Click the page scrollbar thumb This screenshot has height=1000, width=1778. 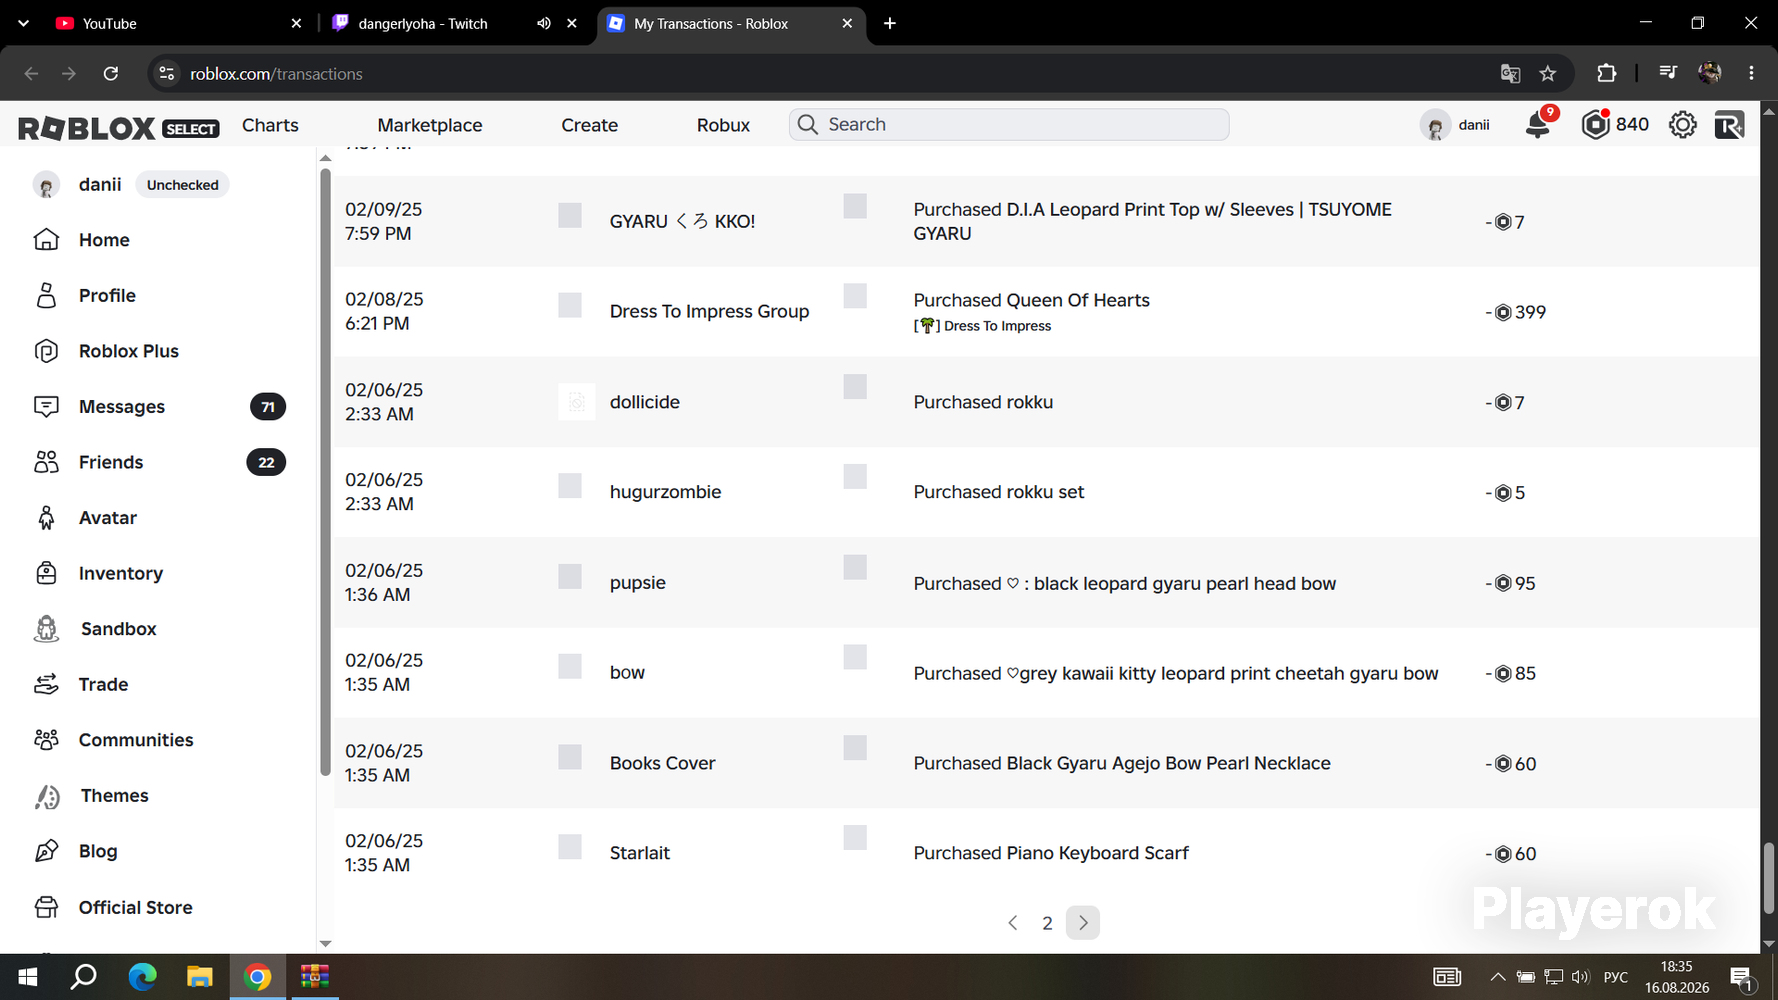tap(1768, 878)
